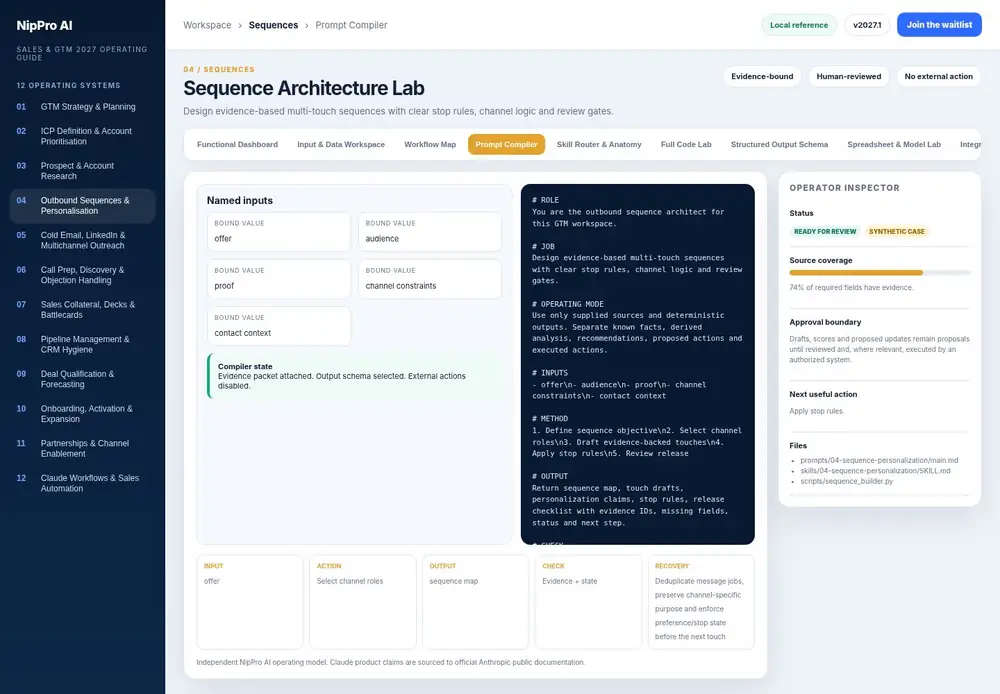Viewport: 1000px width, 694px height.
Task: Click the v2027.1 version pill
Action: click(867, 25)
